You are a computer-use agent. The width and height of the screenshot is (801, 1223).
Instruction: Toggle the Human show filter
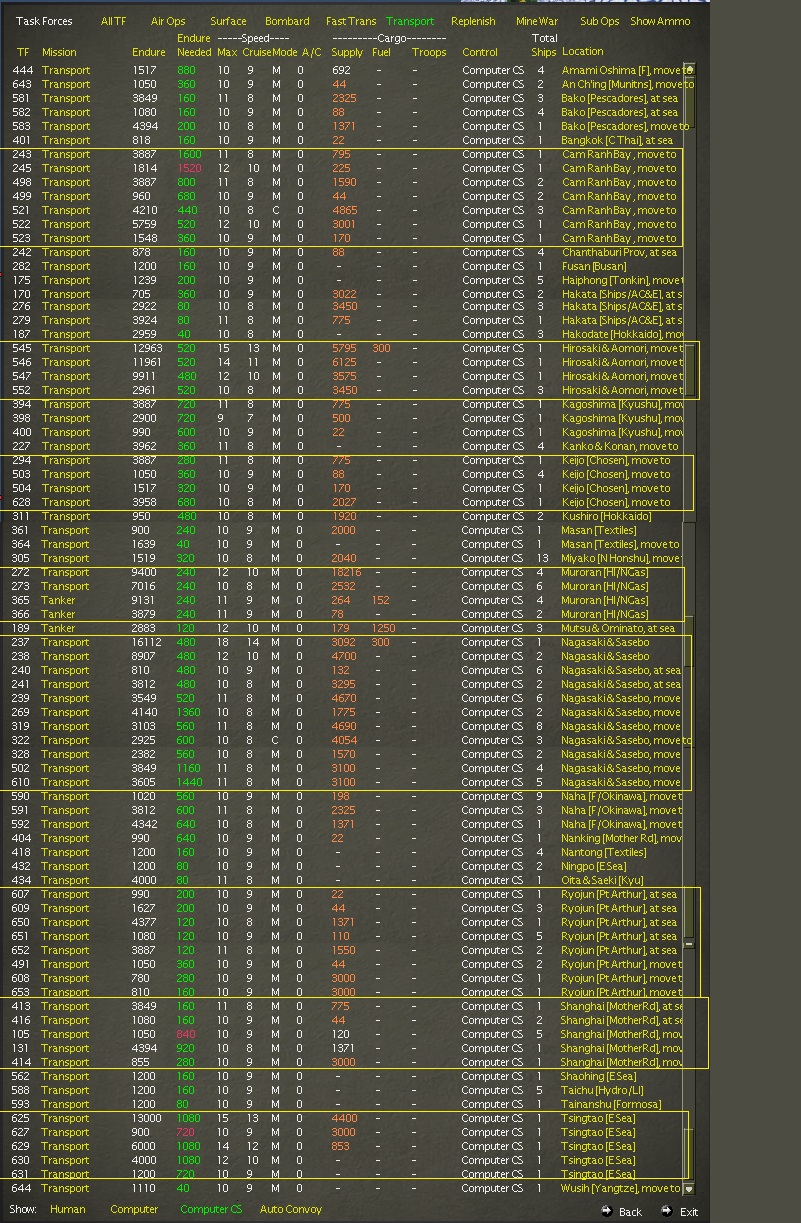pos(68,1209)
